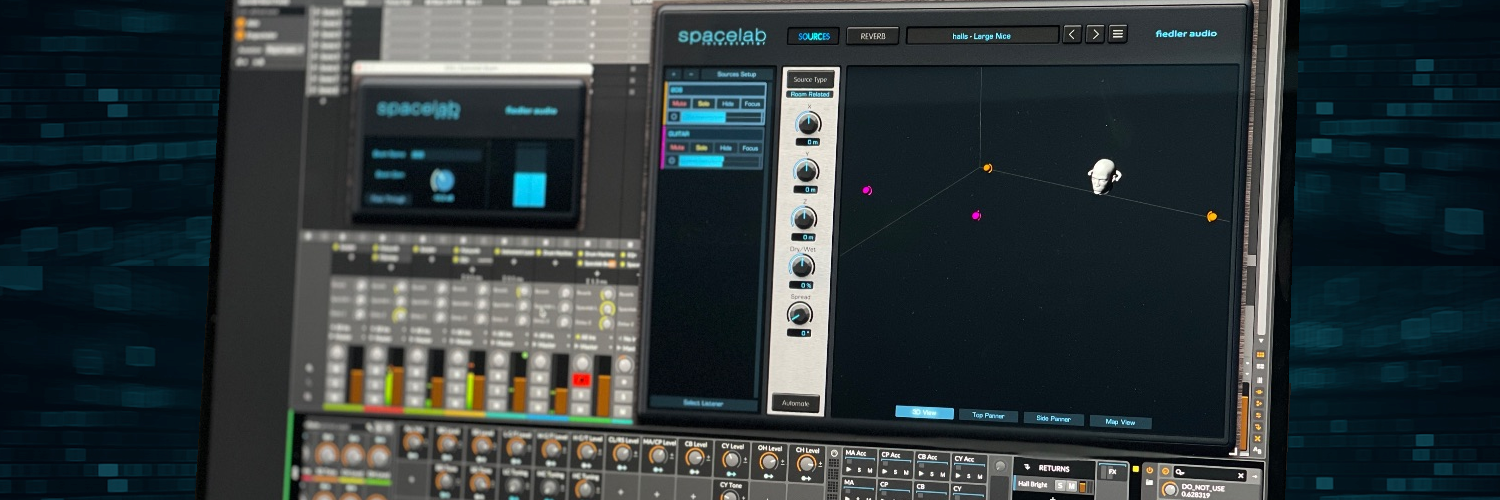
Task: Click the Spread value field showing 0°
Action: point(799,333)
